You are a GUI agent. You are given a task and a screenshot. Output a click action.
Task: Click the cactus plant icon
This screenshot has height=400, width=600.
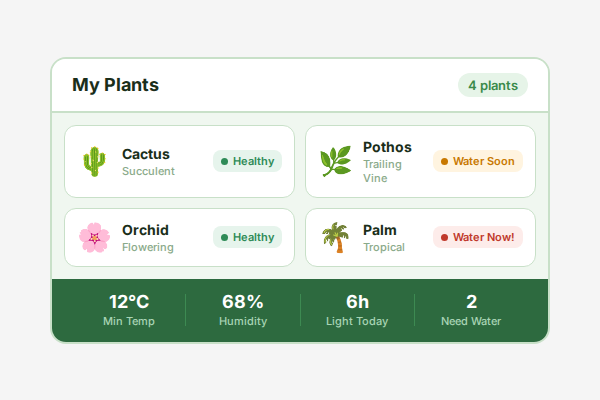[94, 161]
